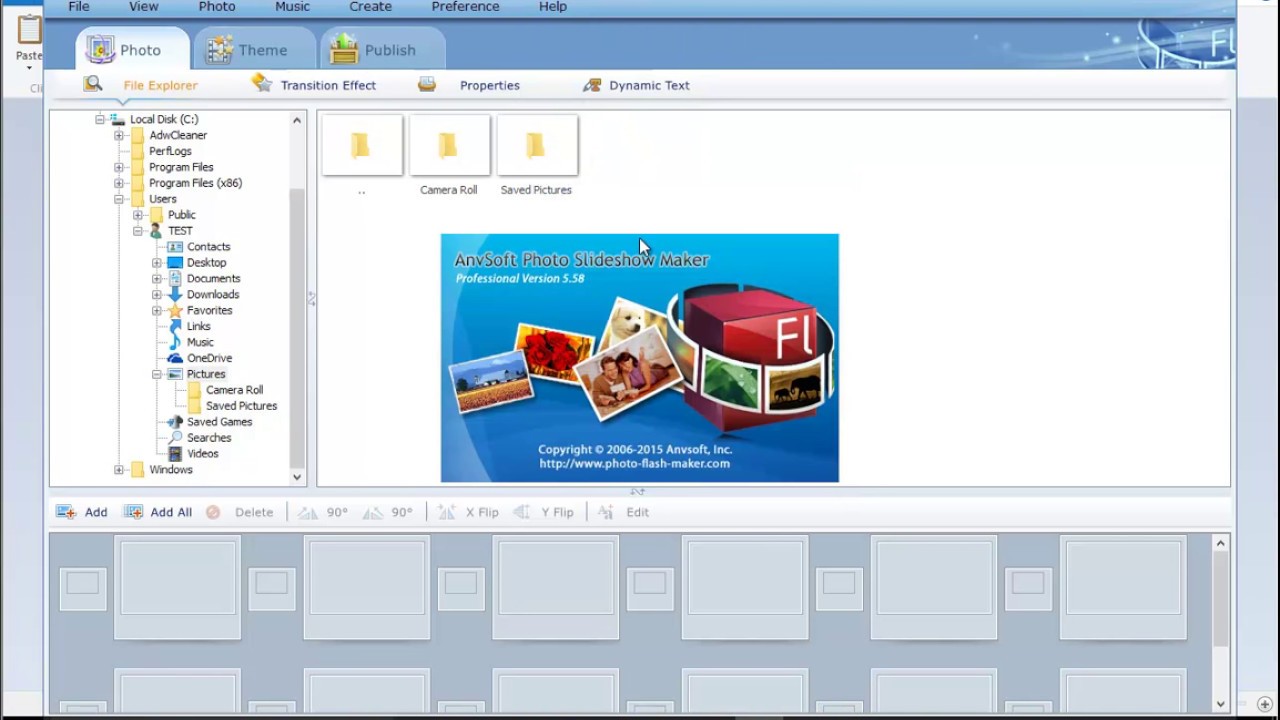Select Camera Roll in folder tree

234,390
